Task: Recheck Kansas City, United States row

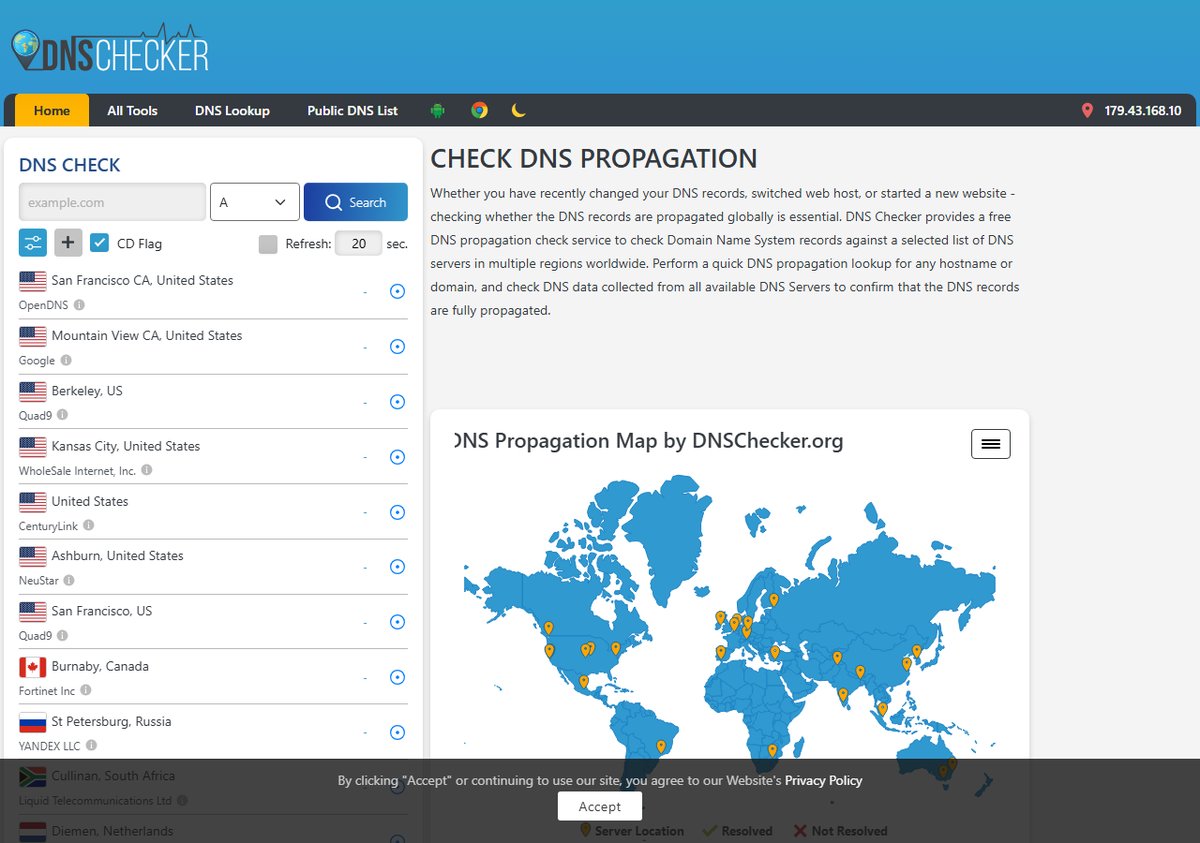Action: click(x=397, y=457)
